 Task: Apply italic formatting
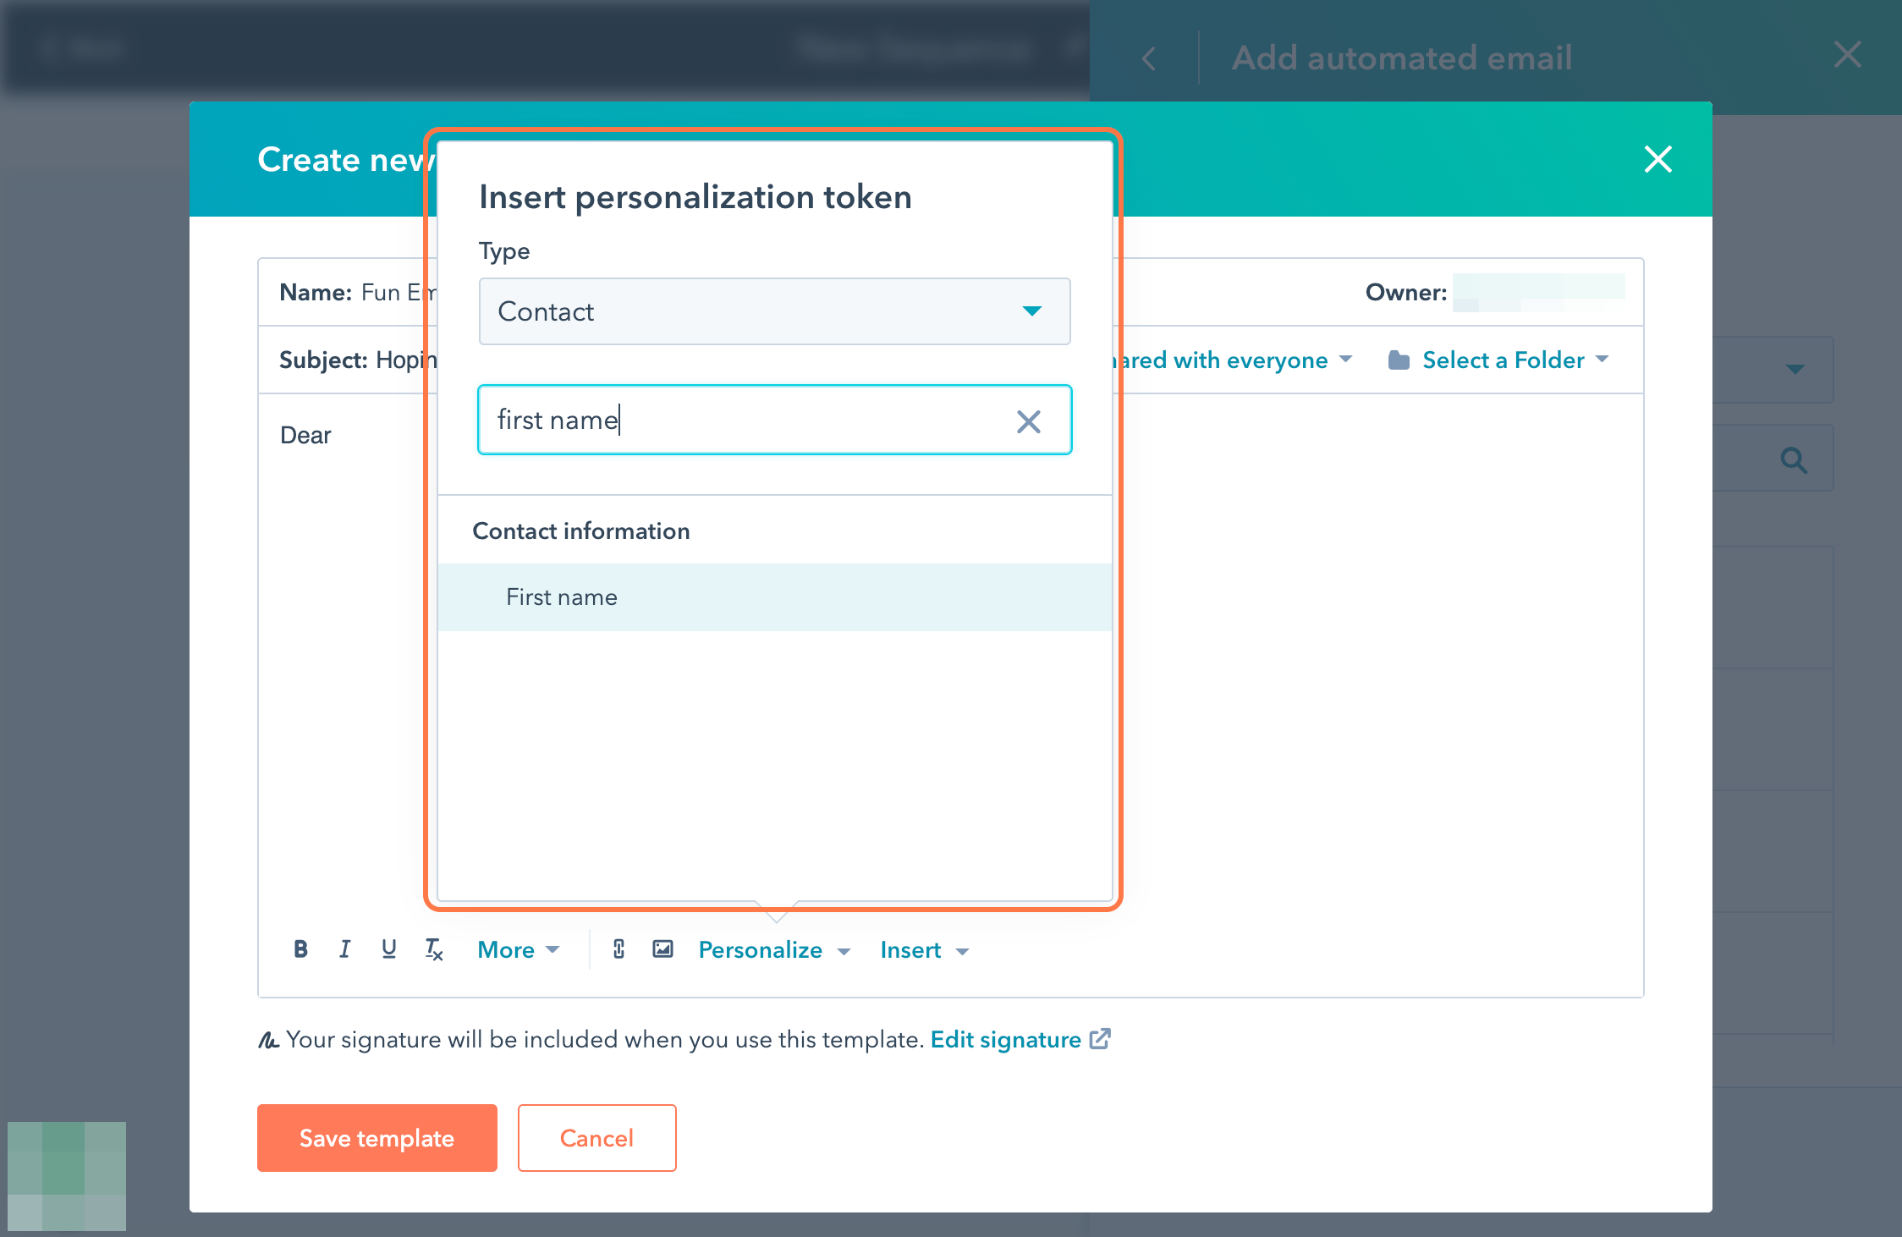[345, 949]
